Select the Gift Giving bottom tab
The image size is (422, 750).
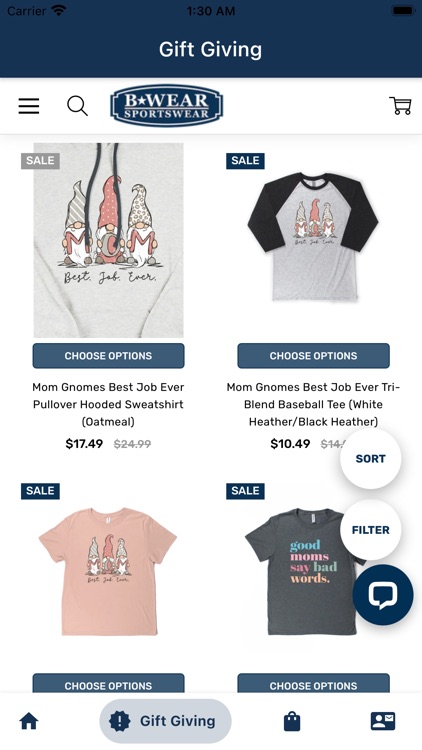(166, 721)
